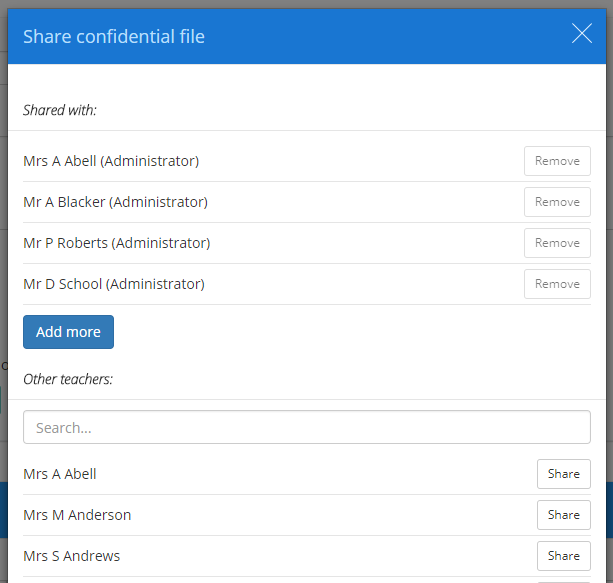
Task: Click the "Share confidential file" dialog title
Action: point(114,37)
